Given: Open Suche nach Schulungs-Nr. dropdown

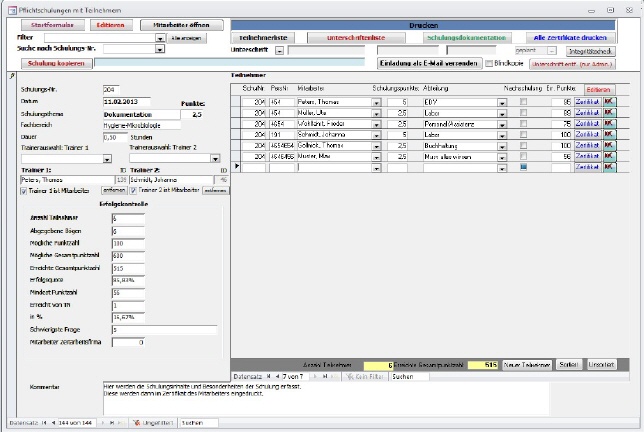Looking at the screenshot, I should coord(160,49).
